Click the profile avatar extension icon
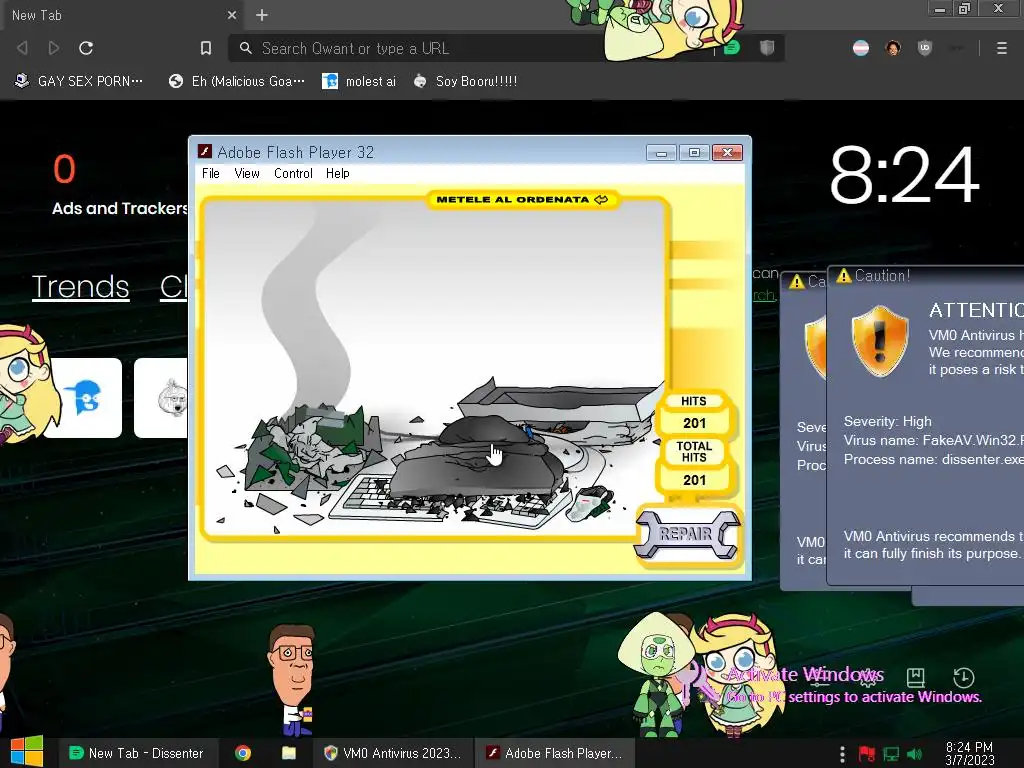 coord(893,48)
